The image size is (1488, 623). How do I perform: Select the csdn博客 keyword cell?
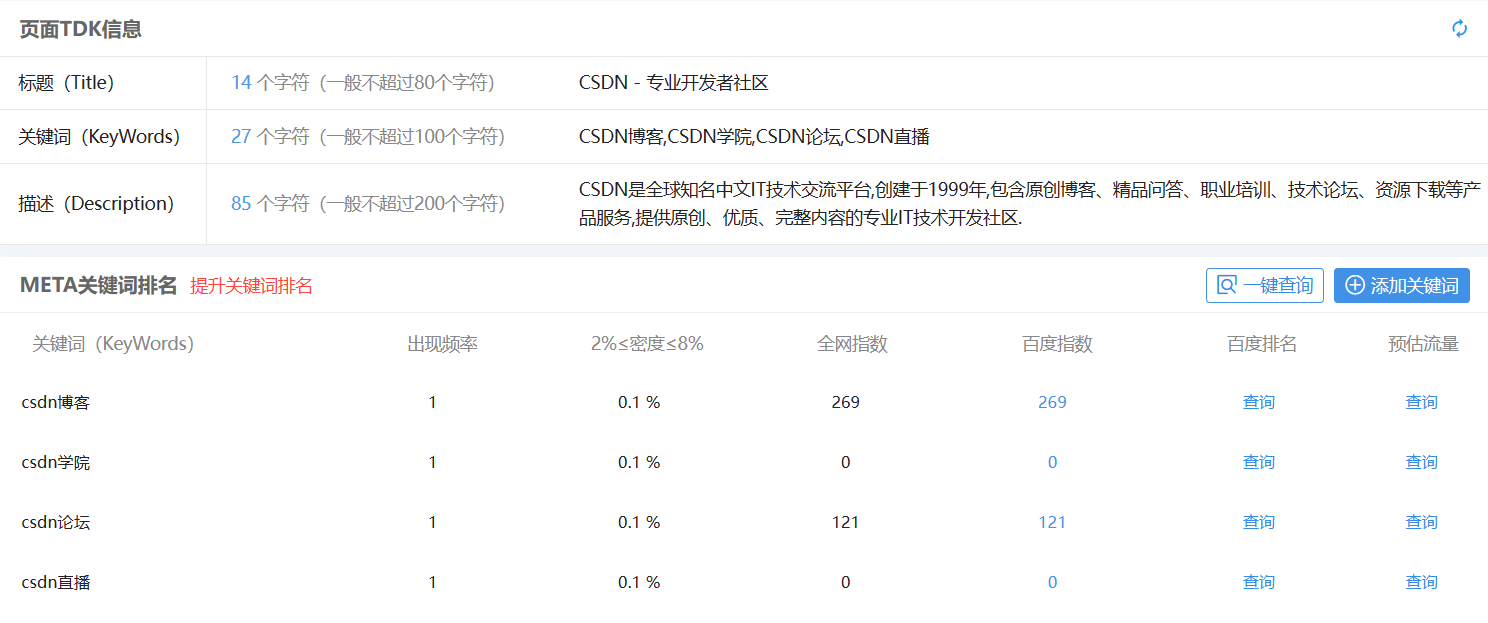click(56, 402)
